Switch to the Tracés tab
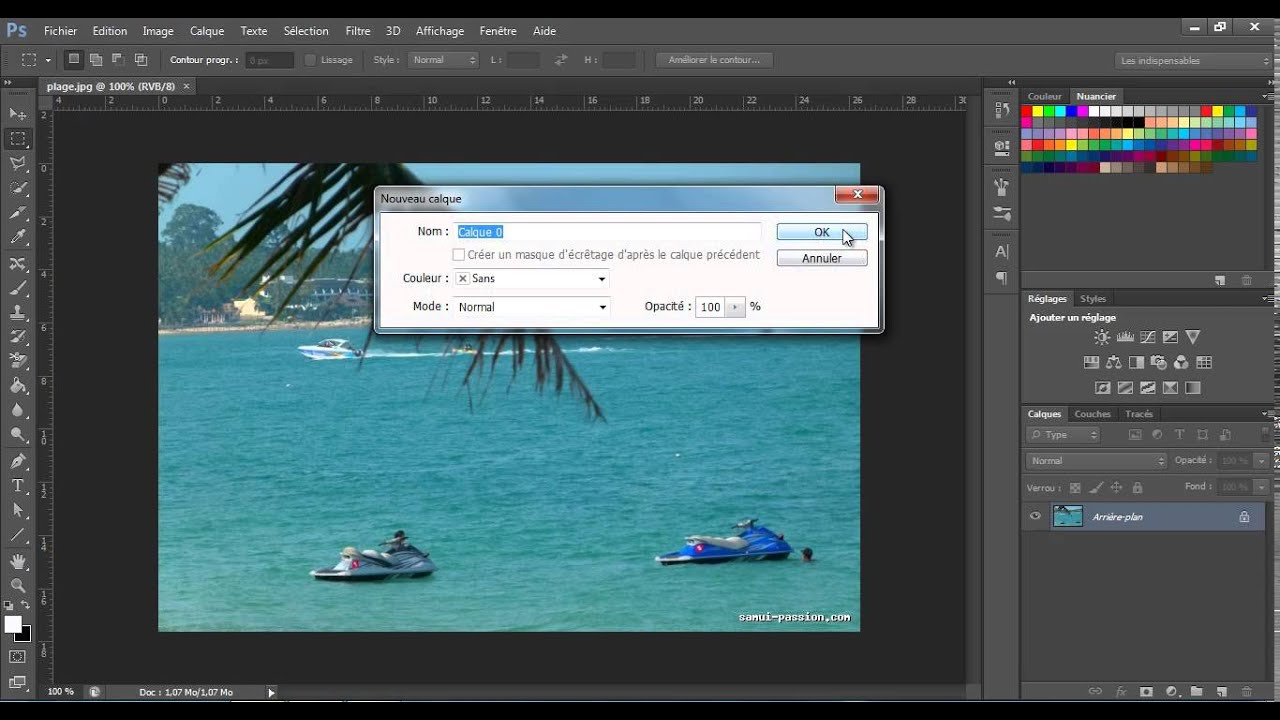Screen dimensions: 1280x720 pyautogui.click(x=1139, y=414)
